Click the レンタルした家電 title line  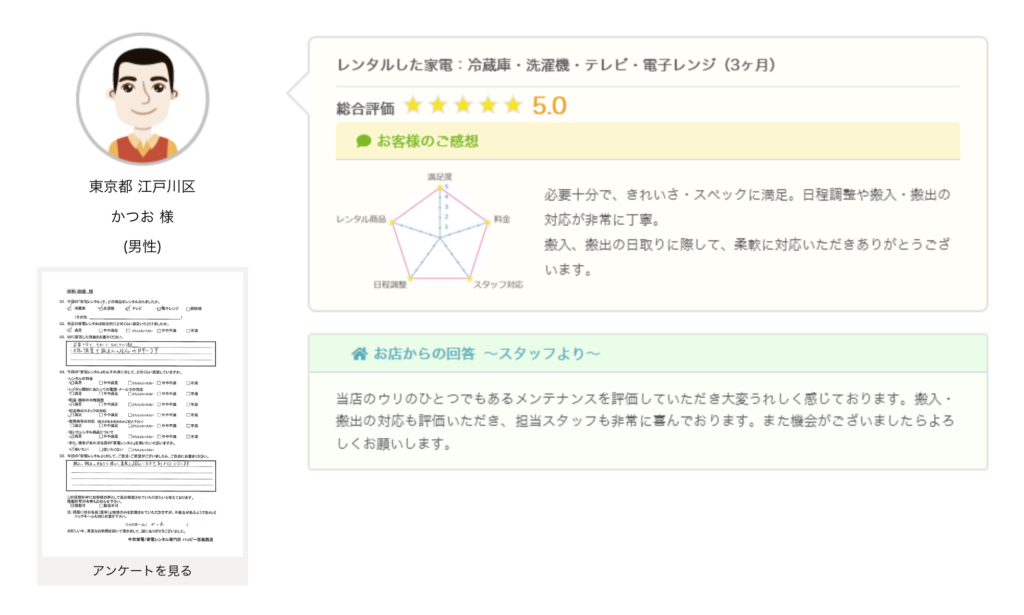click(x=556, y=65)
